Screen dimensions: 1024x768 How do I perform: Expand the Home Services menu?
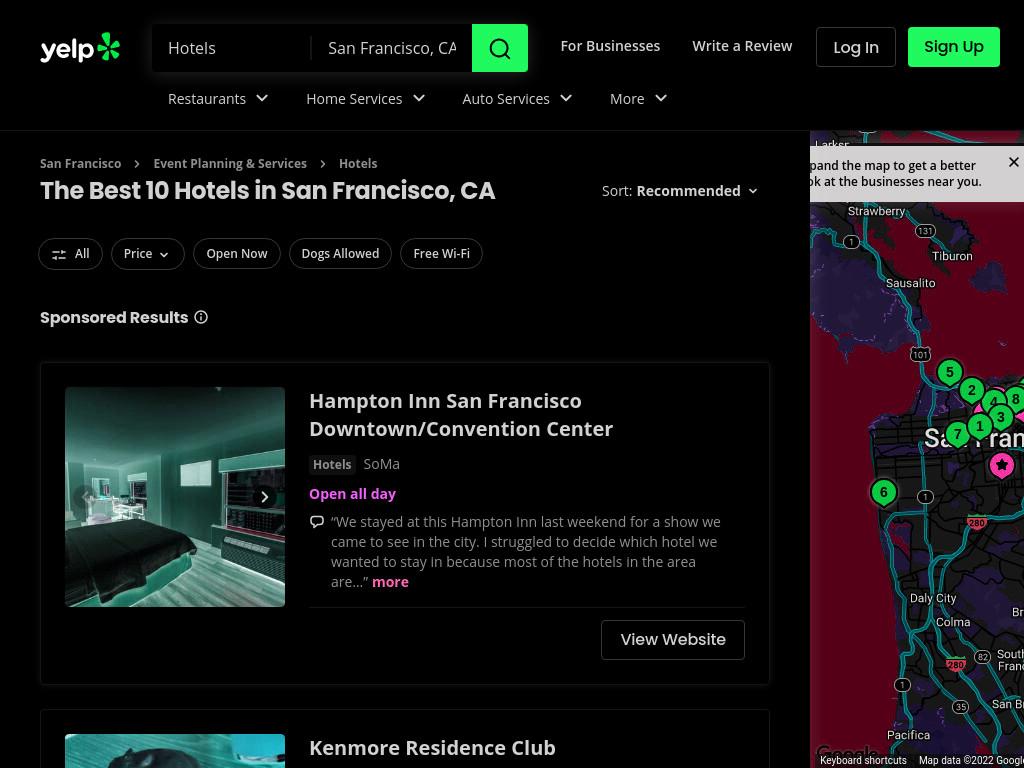click(365, 99)
